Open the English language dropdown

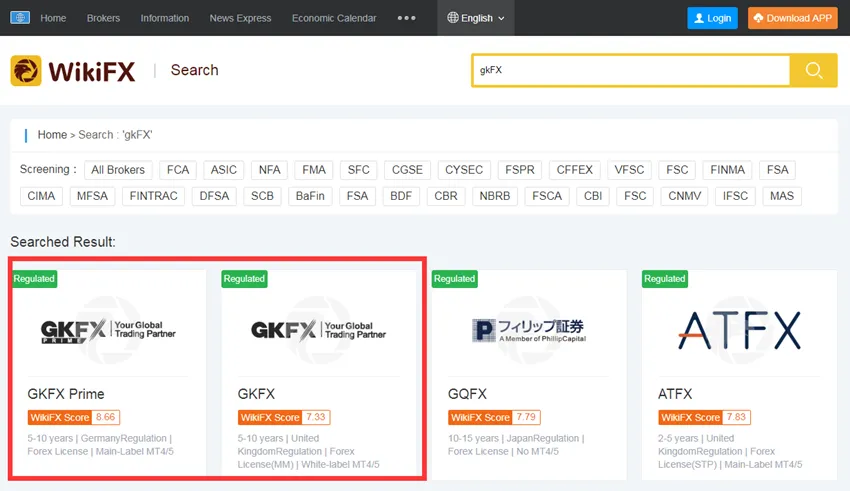point(476,18)
